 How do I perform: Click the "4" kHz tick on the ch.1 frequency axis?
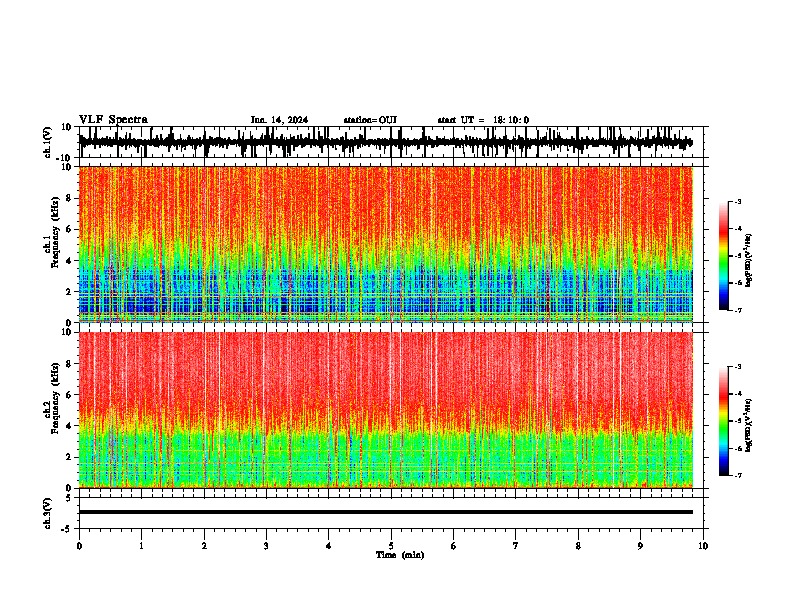click(x=70, y=261)
